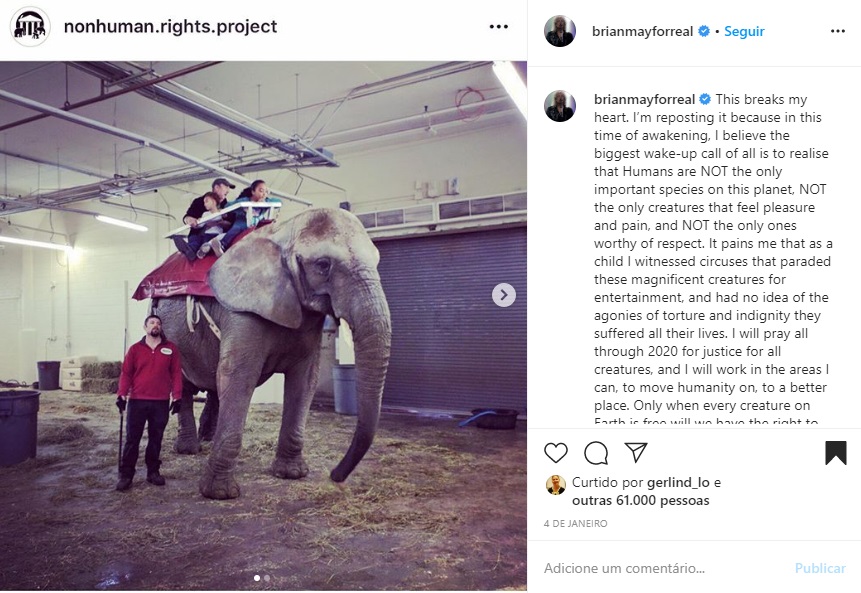Image resolution: width=861 pixels, height=593 pixels.
Task: Select the second carousel dot indicator
Action: point(267,578)
